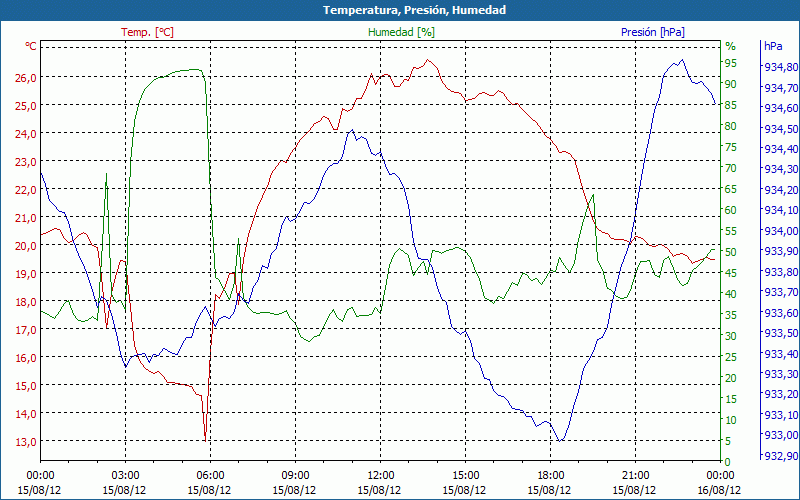Click the 933,50 pressure axis value

tap(781, 334)
